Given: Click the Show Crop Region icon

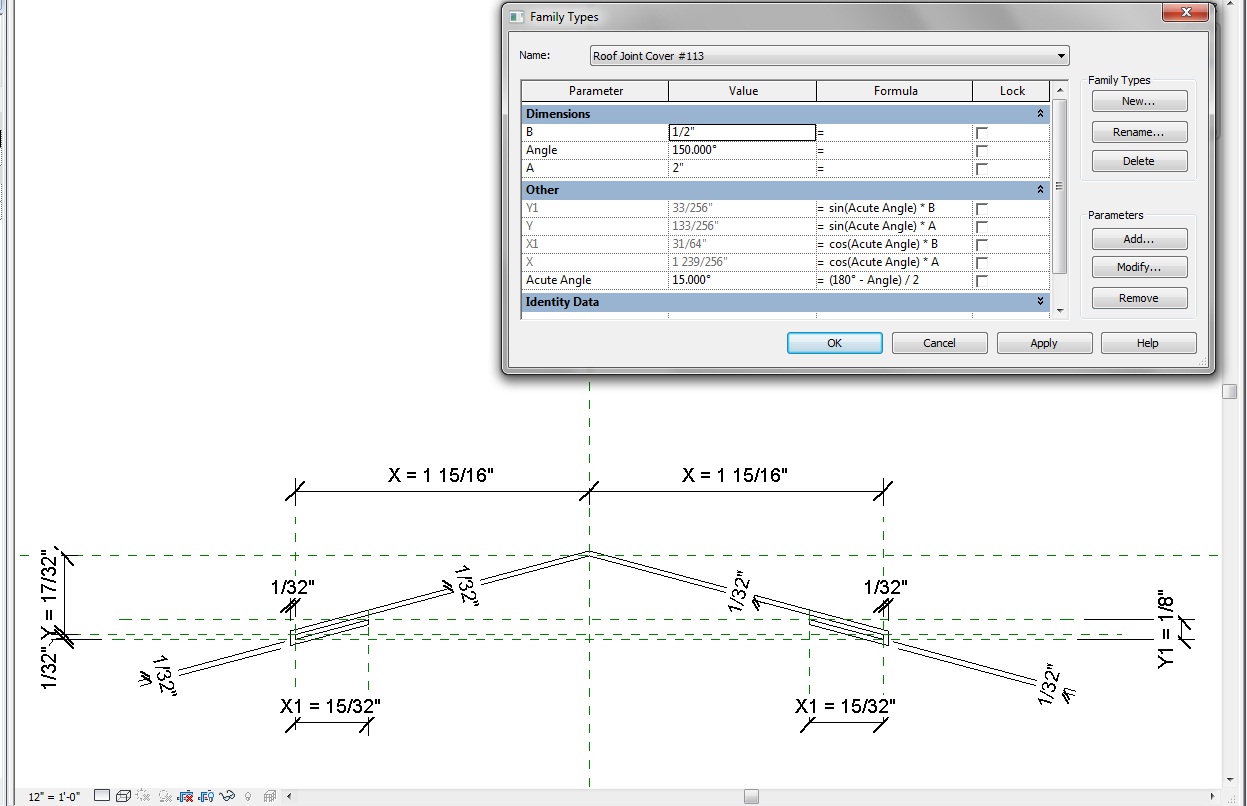Looking at the screenshot, I should pyautogui.click(x=206, y=795).
